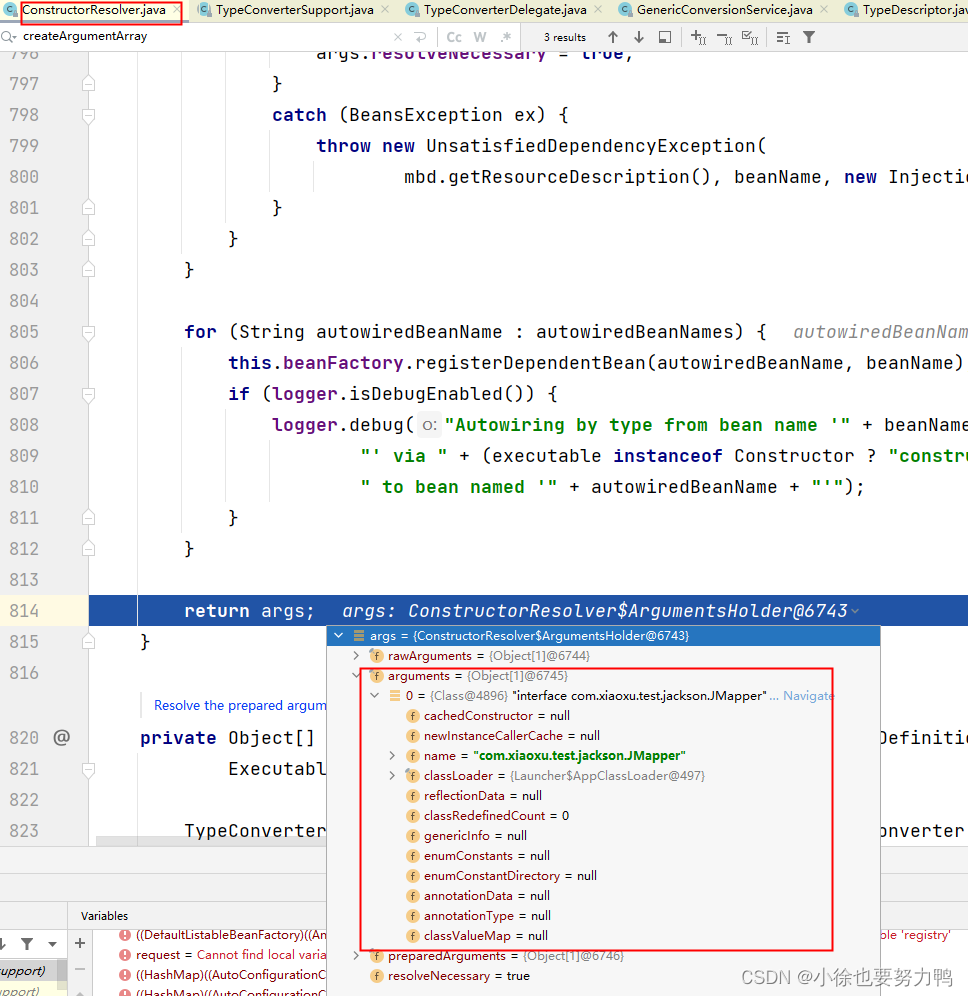Click the override gutter icon at line 820
Screen dimensions: 968x996
[x=62, y=737]
